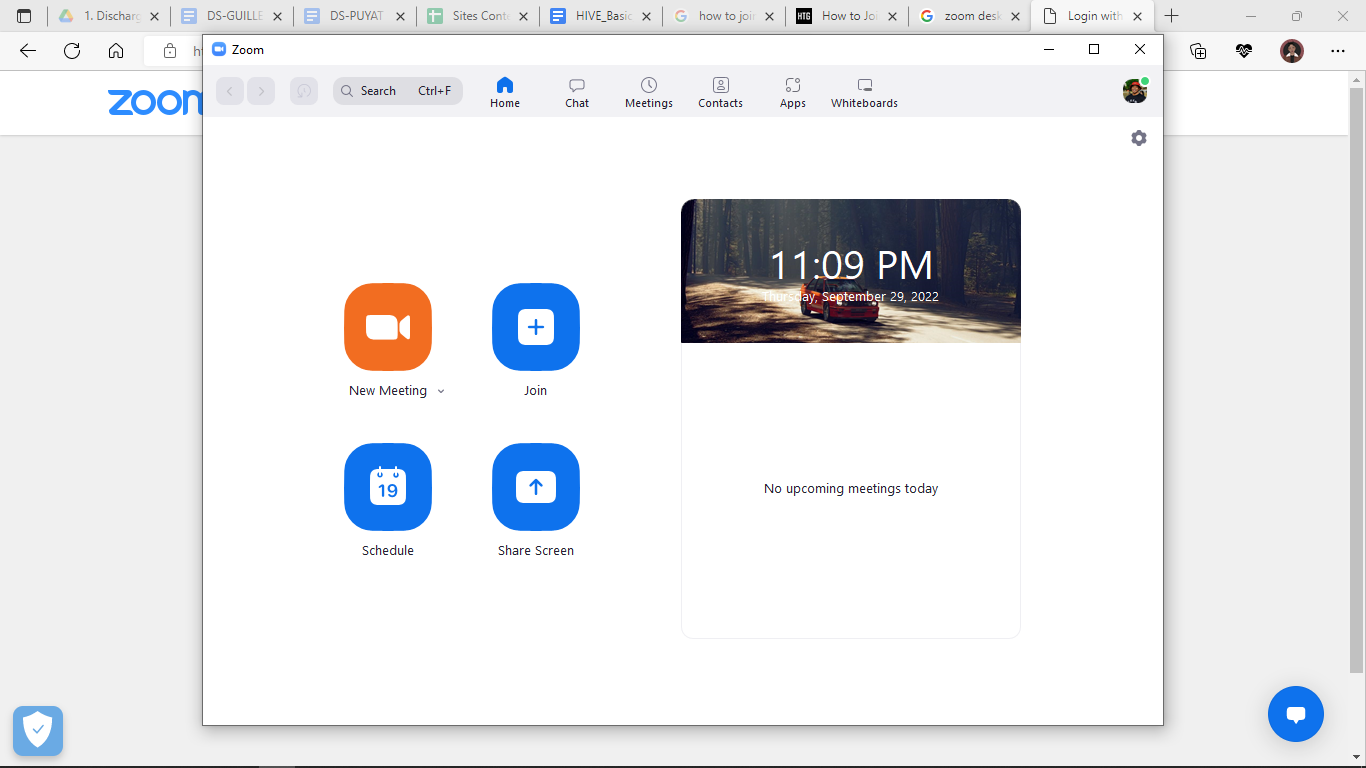This screenshot has width=1366, height=768.
Task: Close the 'Login with' browser tab
Action: 1138,16
